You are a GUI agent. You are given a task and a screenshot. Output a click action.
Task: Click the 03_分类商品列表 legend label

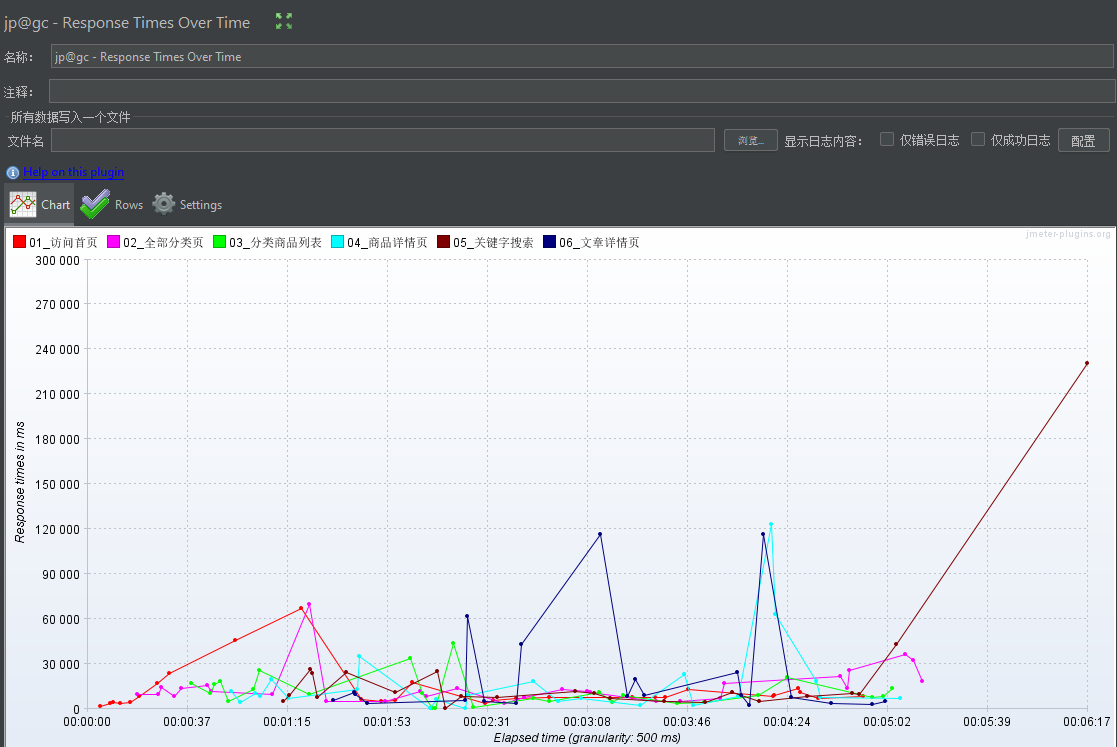coord(275,242)
